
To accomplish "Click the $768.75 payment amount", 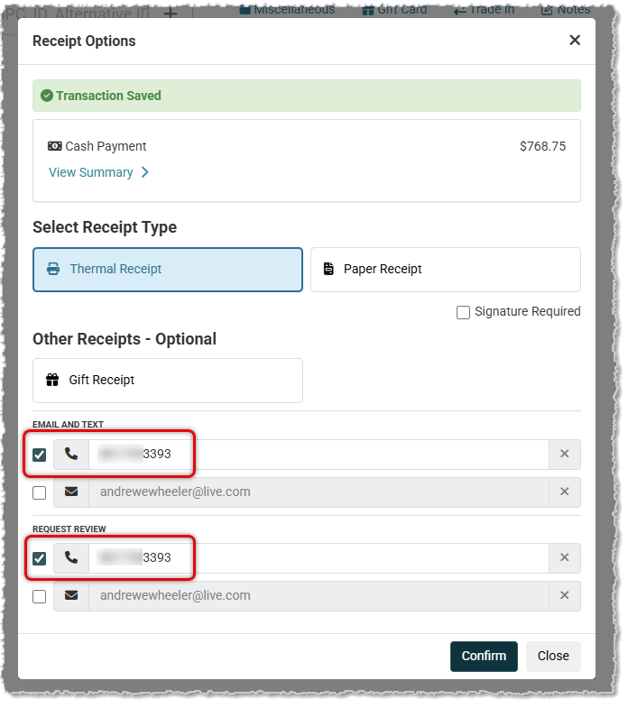I will click(x=542, y=146).
